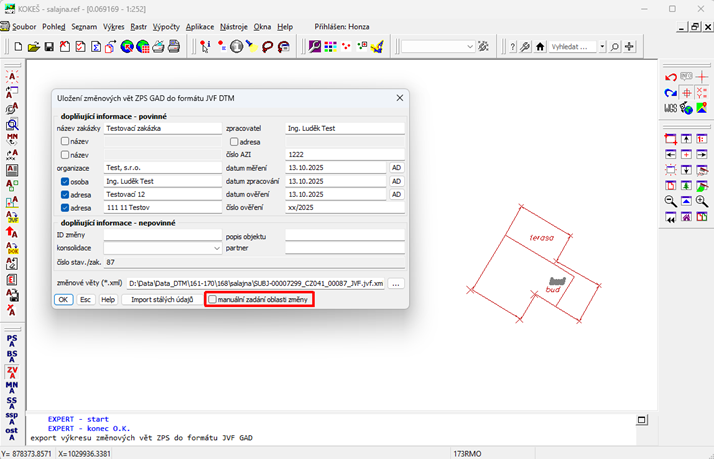Check the adresa checkbox under zpracovatel
The image size is (714, 459).
(x=234, y=142)
